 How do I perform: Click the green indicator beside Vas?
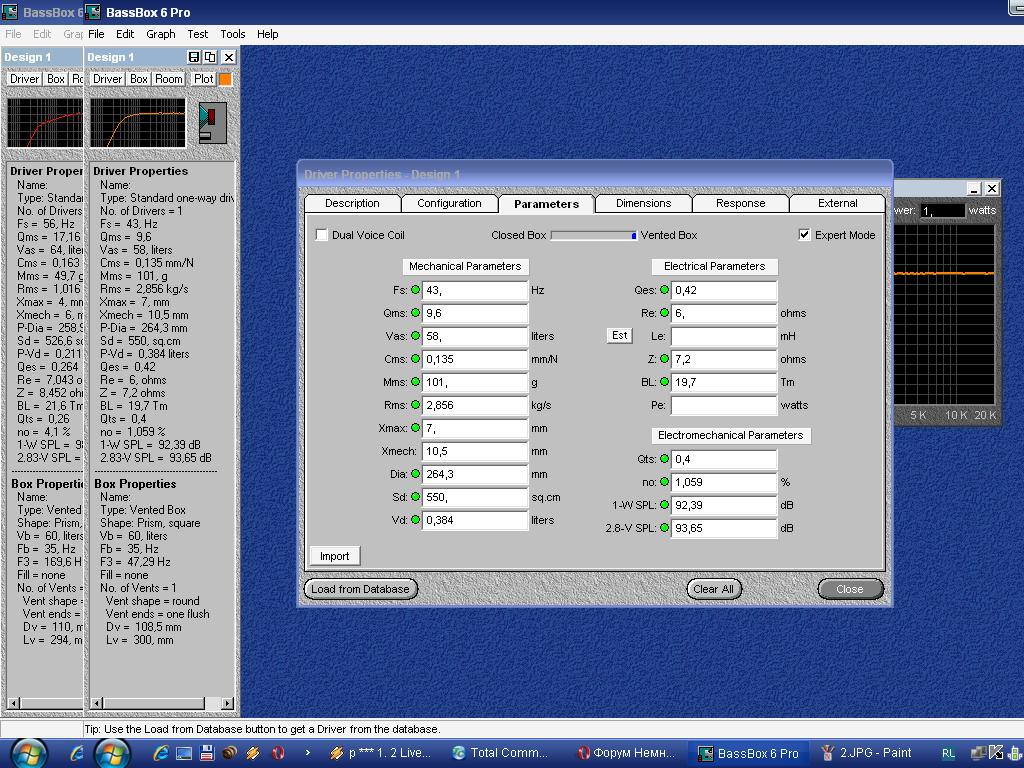(415, 336)
